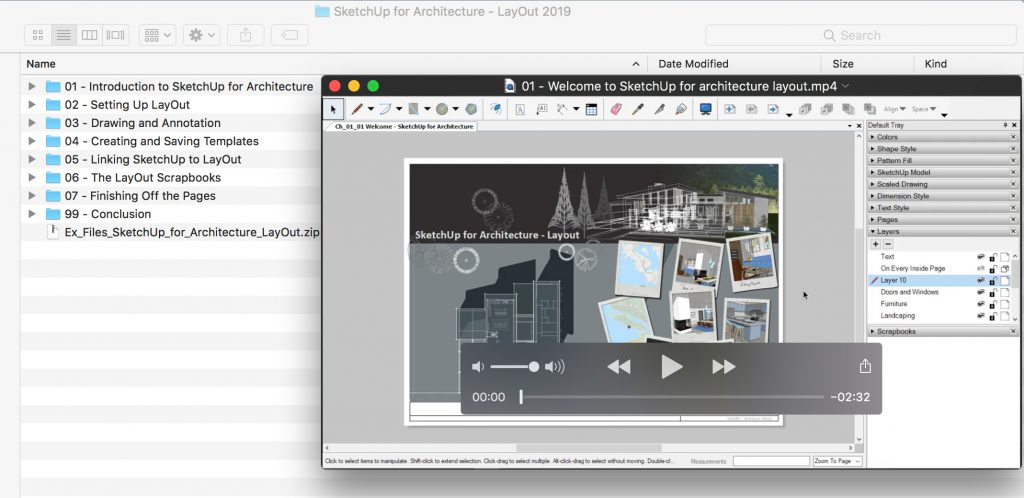This screenshot has height=498, width=1024.
Task: Select the Polygon shape tool
Action: click(x=471, y=109)
